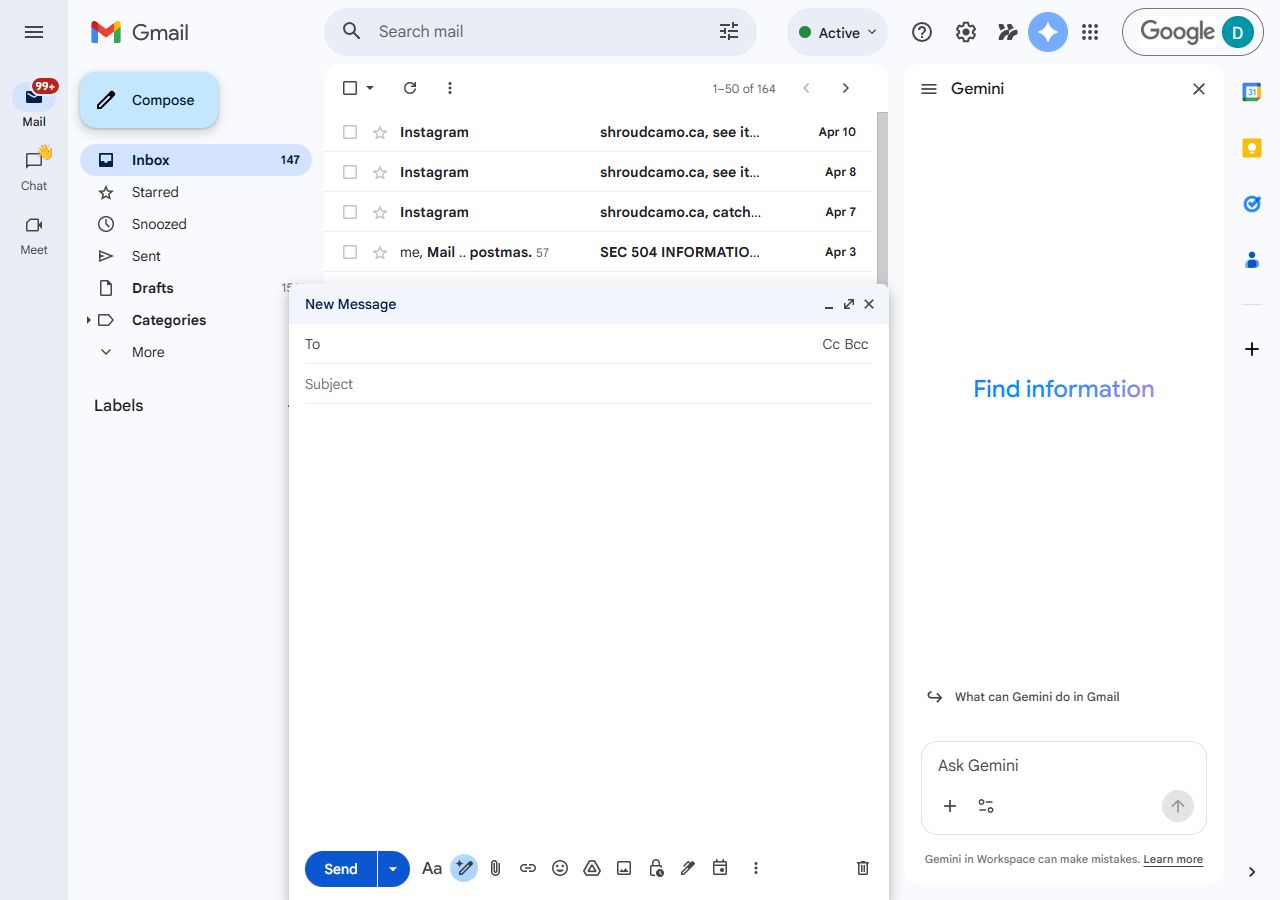This screenshot has height=900, width=1280.
Task: Discard draft with the trash icon
Action: click(x=863, y=868)
